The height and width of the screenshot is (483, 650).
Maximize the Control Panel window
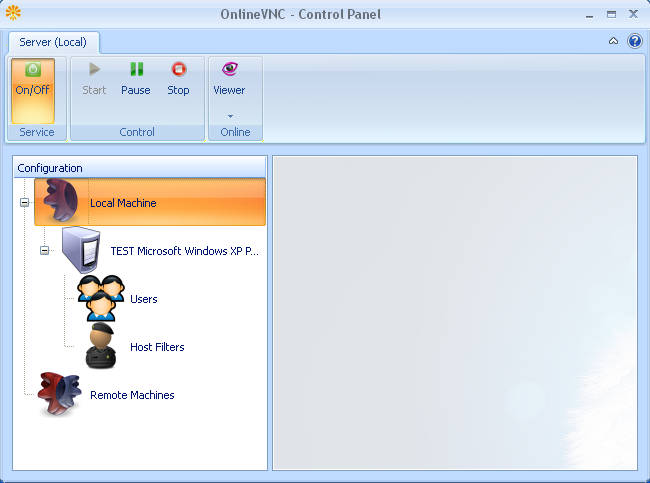[611, 15]
